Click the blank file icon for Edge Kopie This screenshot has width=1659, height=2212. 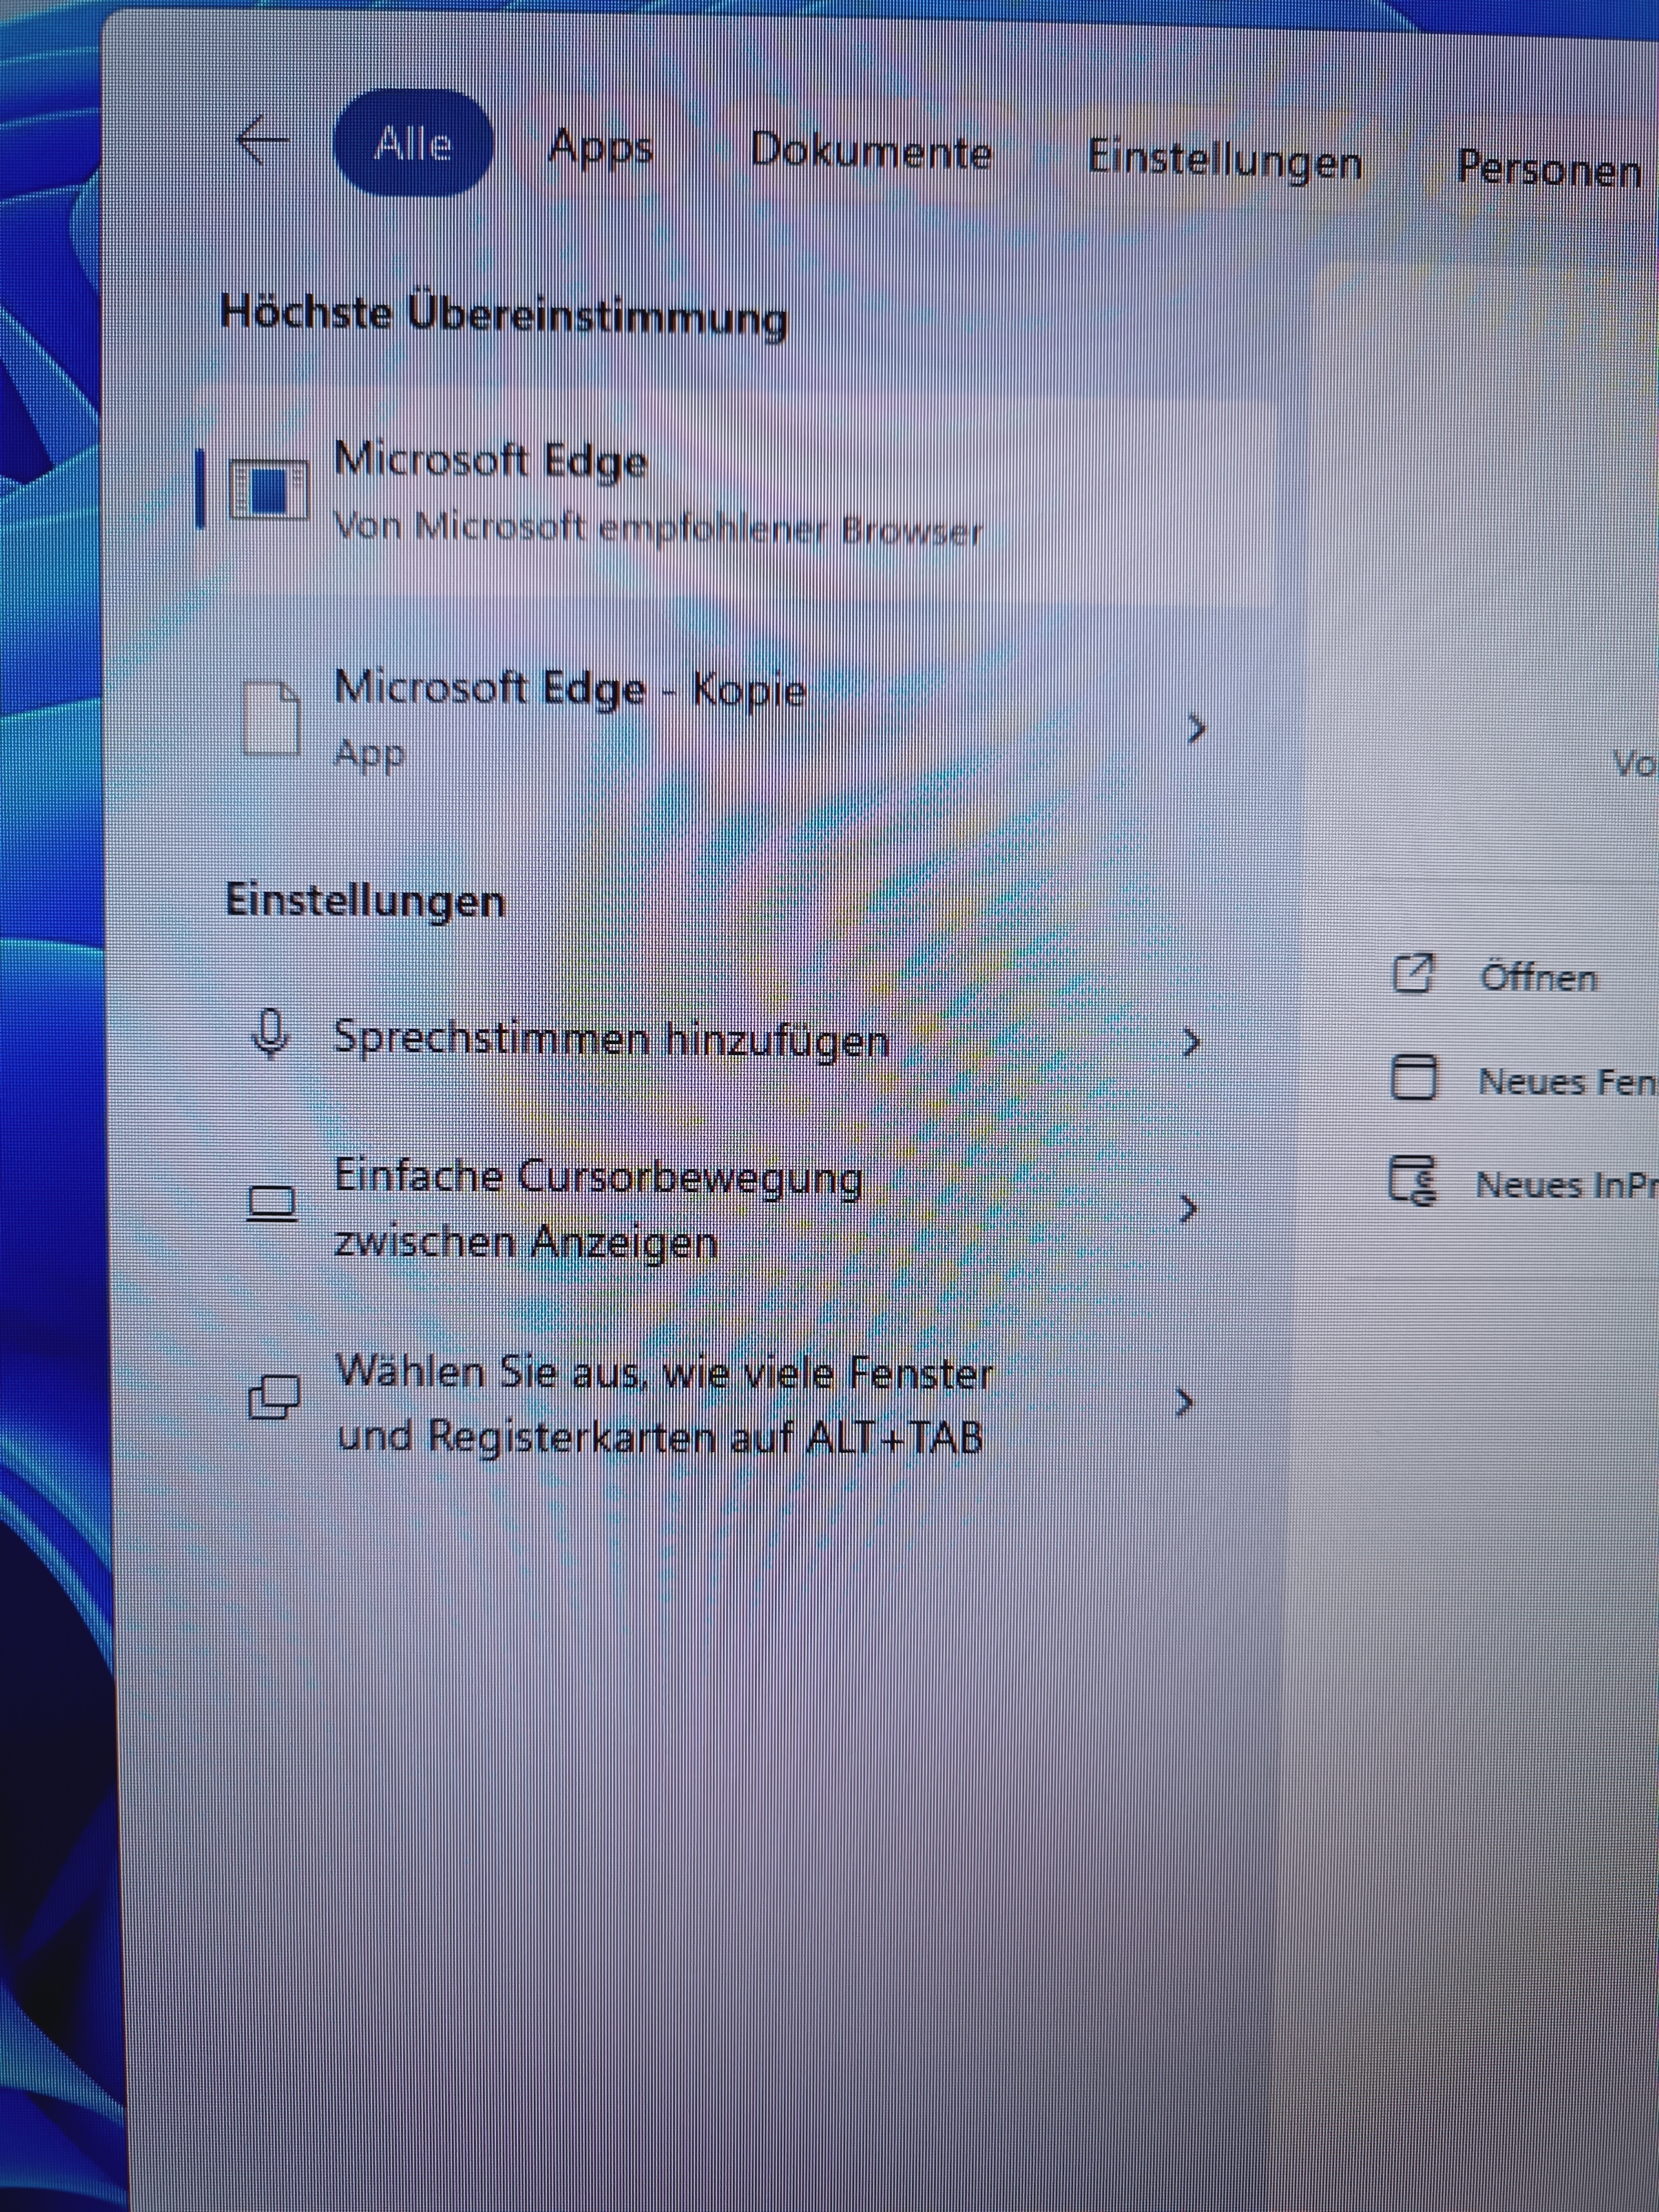[x=271, y=717]
